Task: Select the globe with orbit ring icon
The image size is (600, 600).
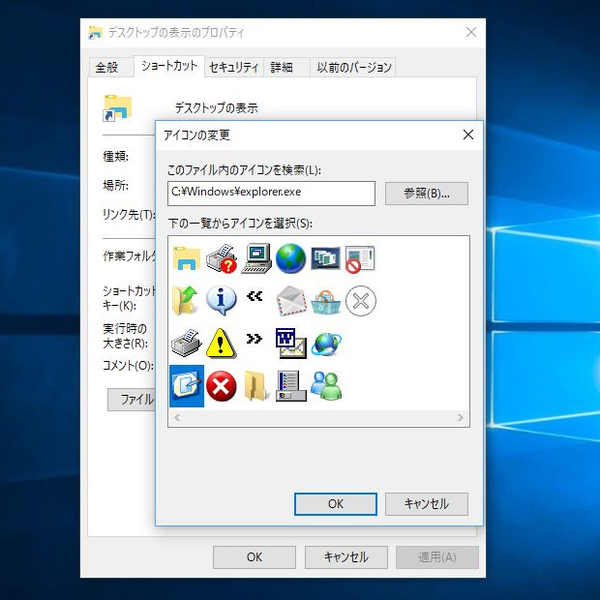Action: point(326,344)
